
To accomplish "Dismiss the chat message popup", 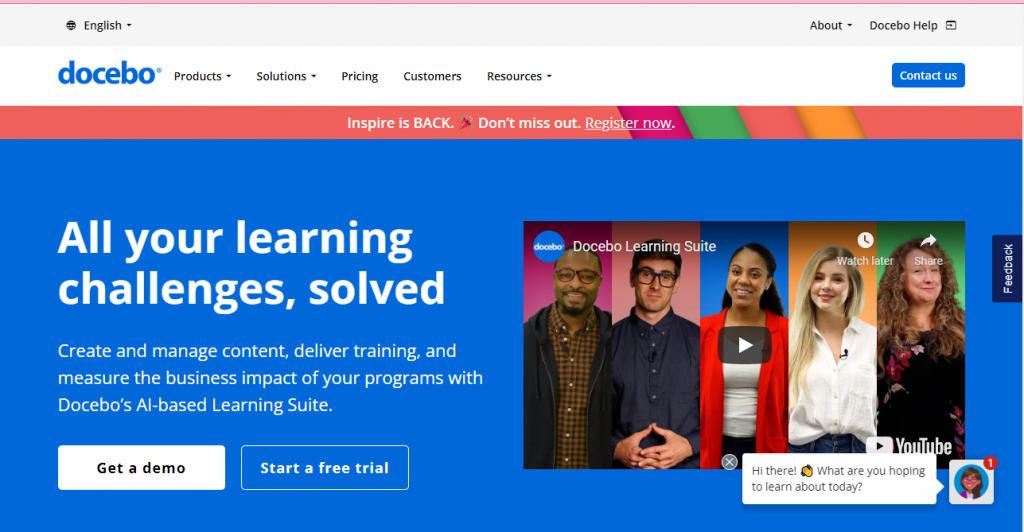I will point(729,462).
